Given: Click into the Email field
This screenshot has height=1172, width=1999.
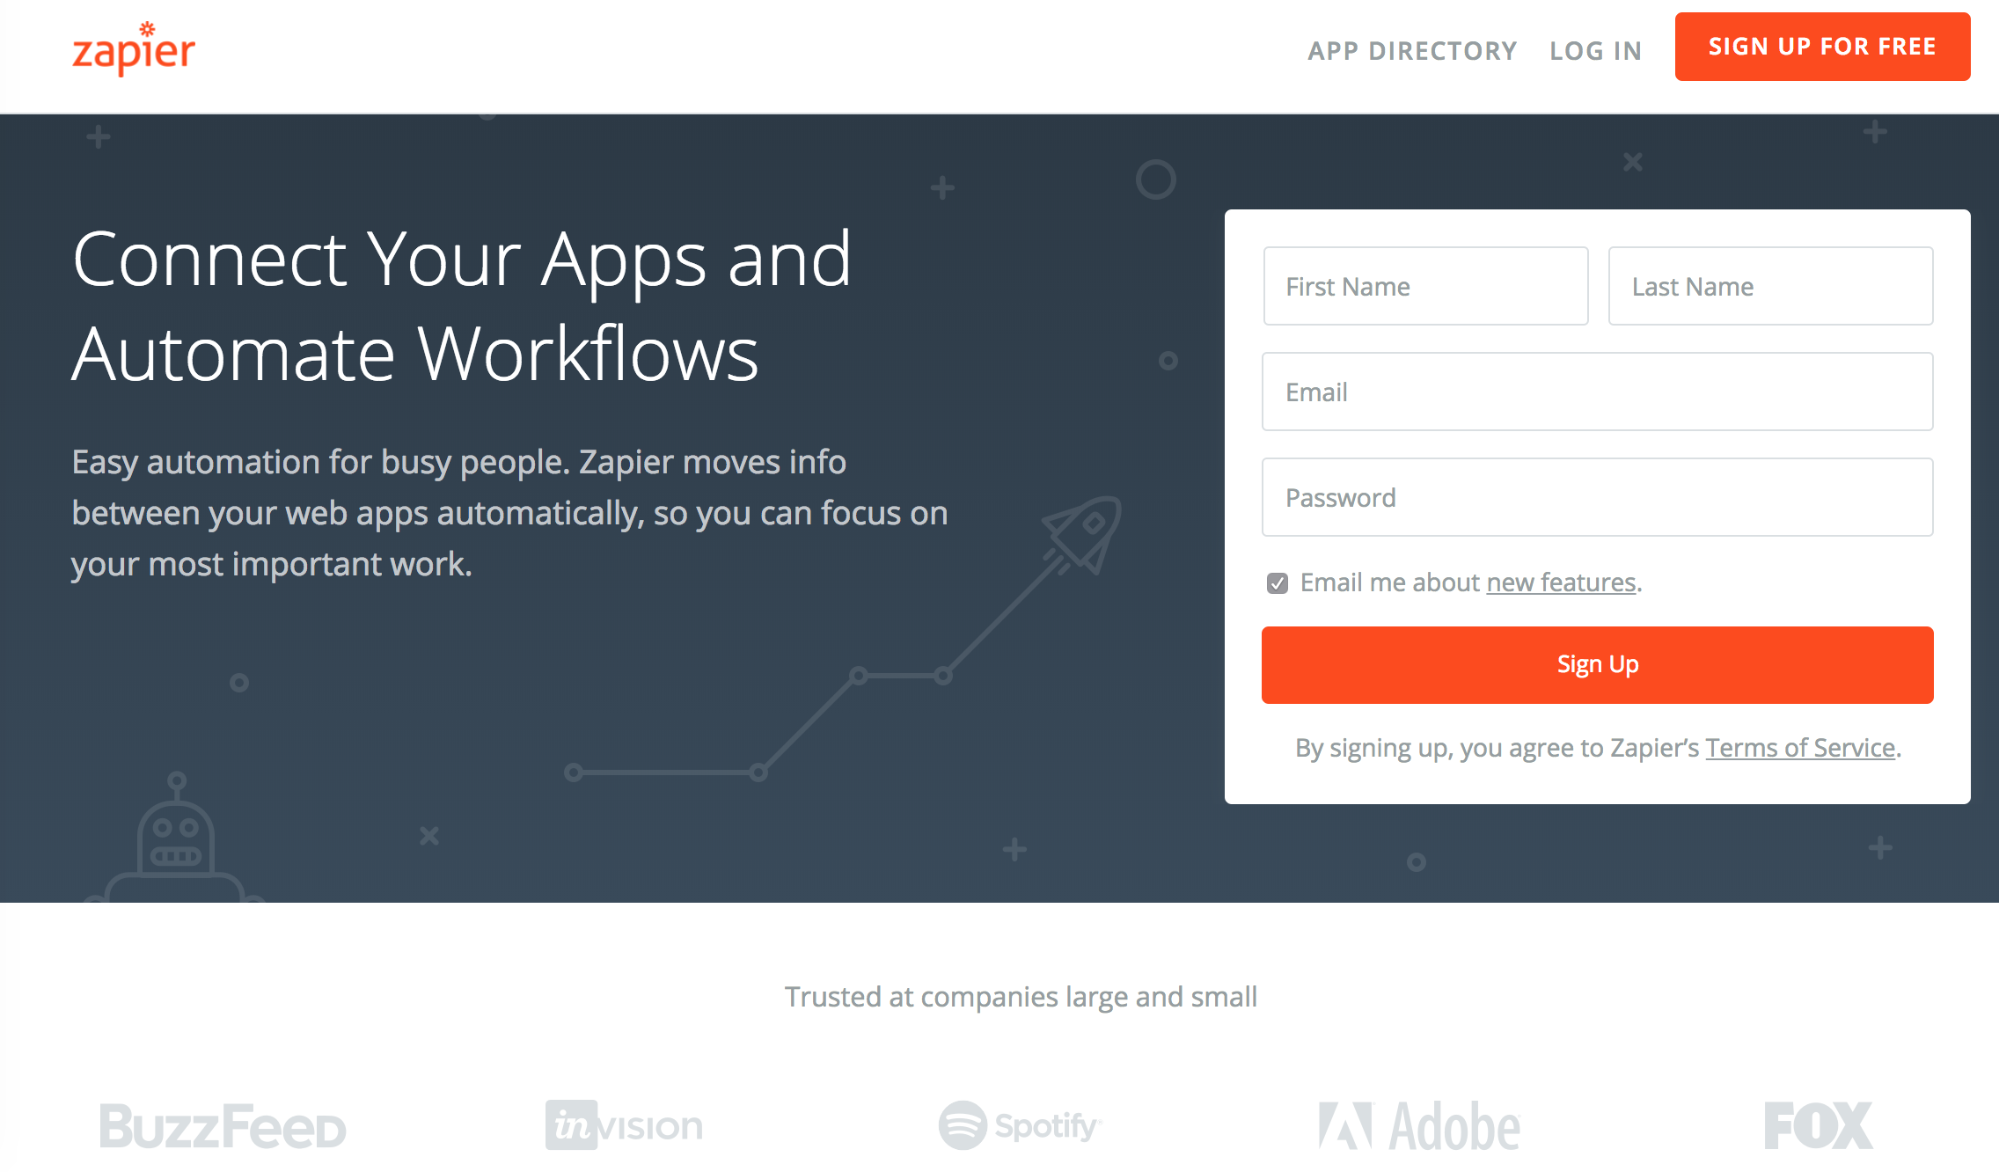Looking at the screenshot, I should (x=1597, y=392).
